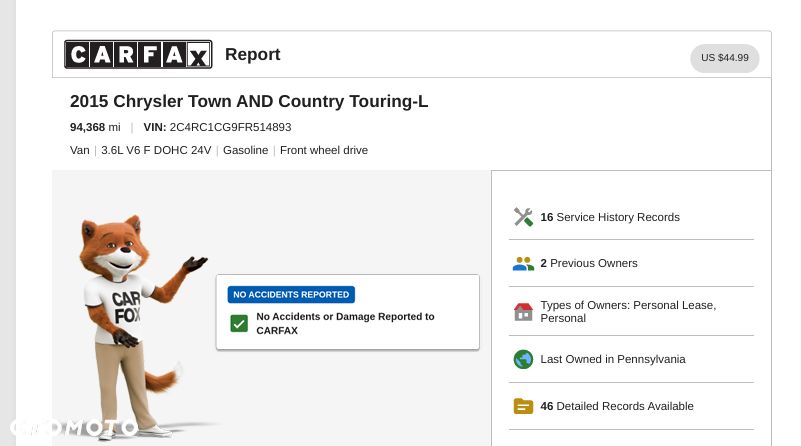Viewport: 801px width, 446px height.
Task: Click the VIN number 2C4RC1CG9FR514893
Action: point(230,127)
